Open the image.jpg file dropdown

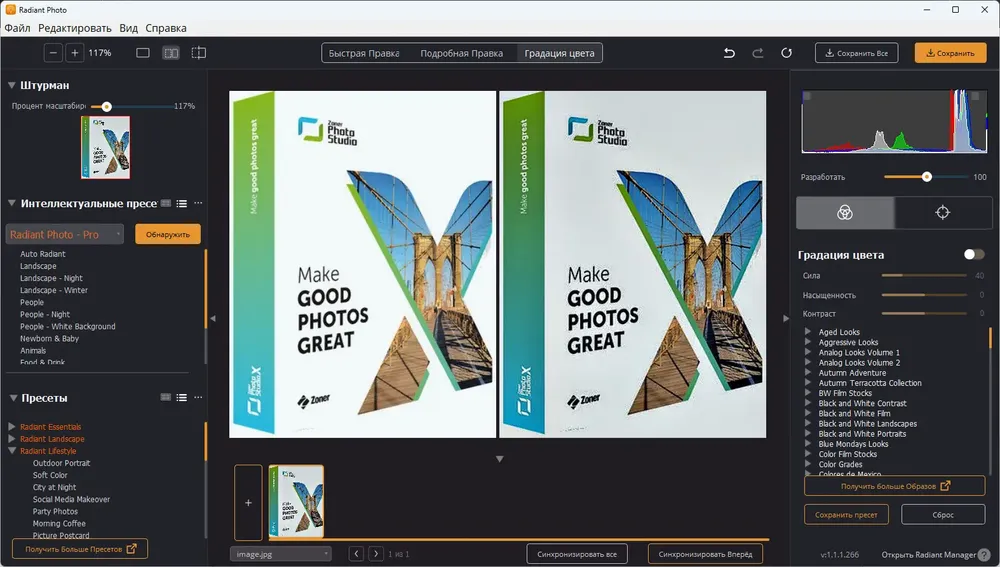pyautogui.click(x=281, y=554)
